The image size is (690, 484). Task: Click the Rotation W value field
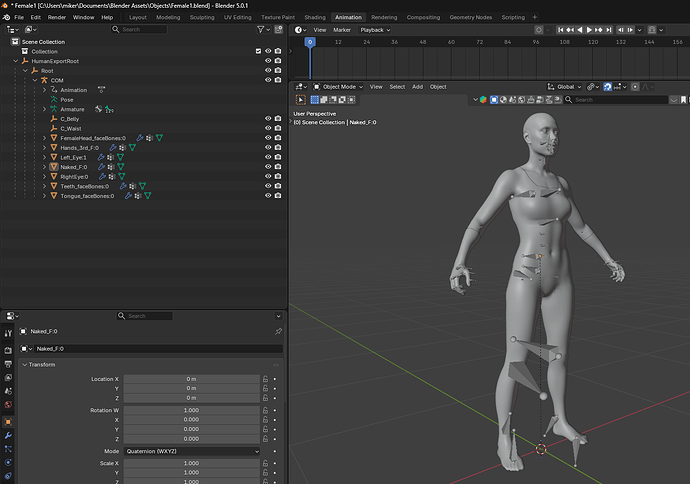point(191,410)
